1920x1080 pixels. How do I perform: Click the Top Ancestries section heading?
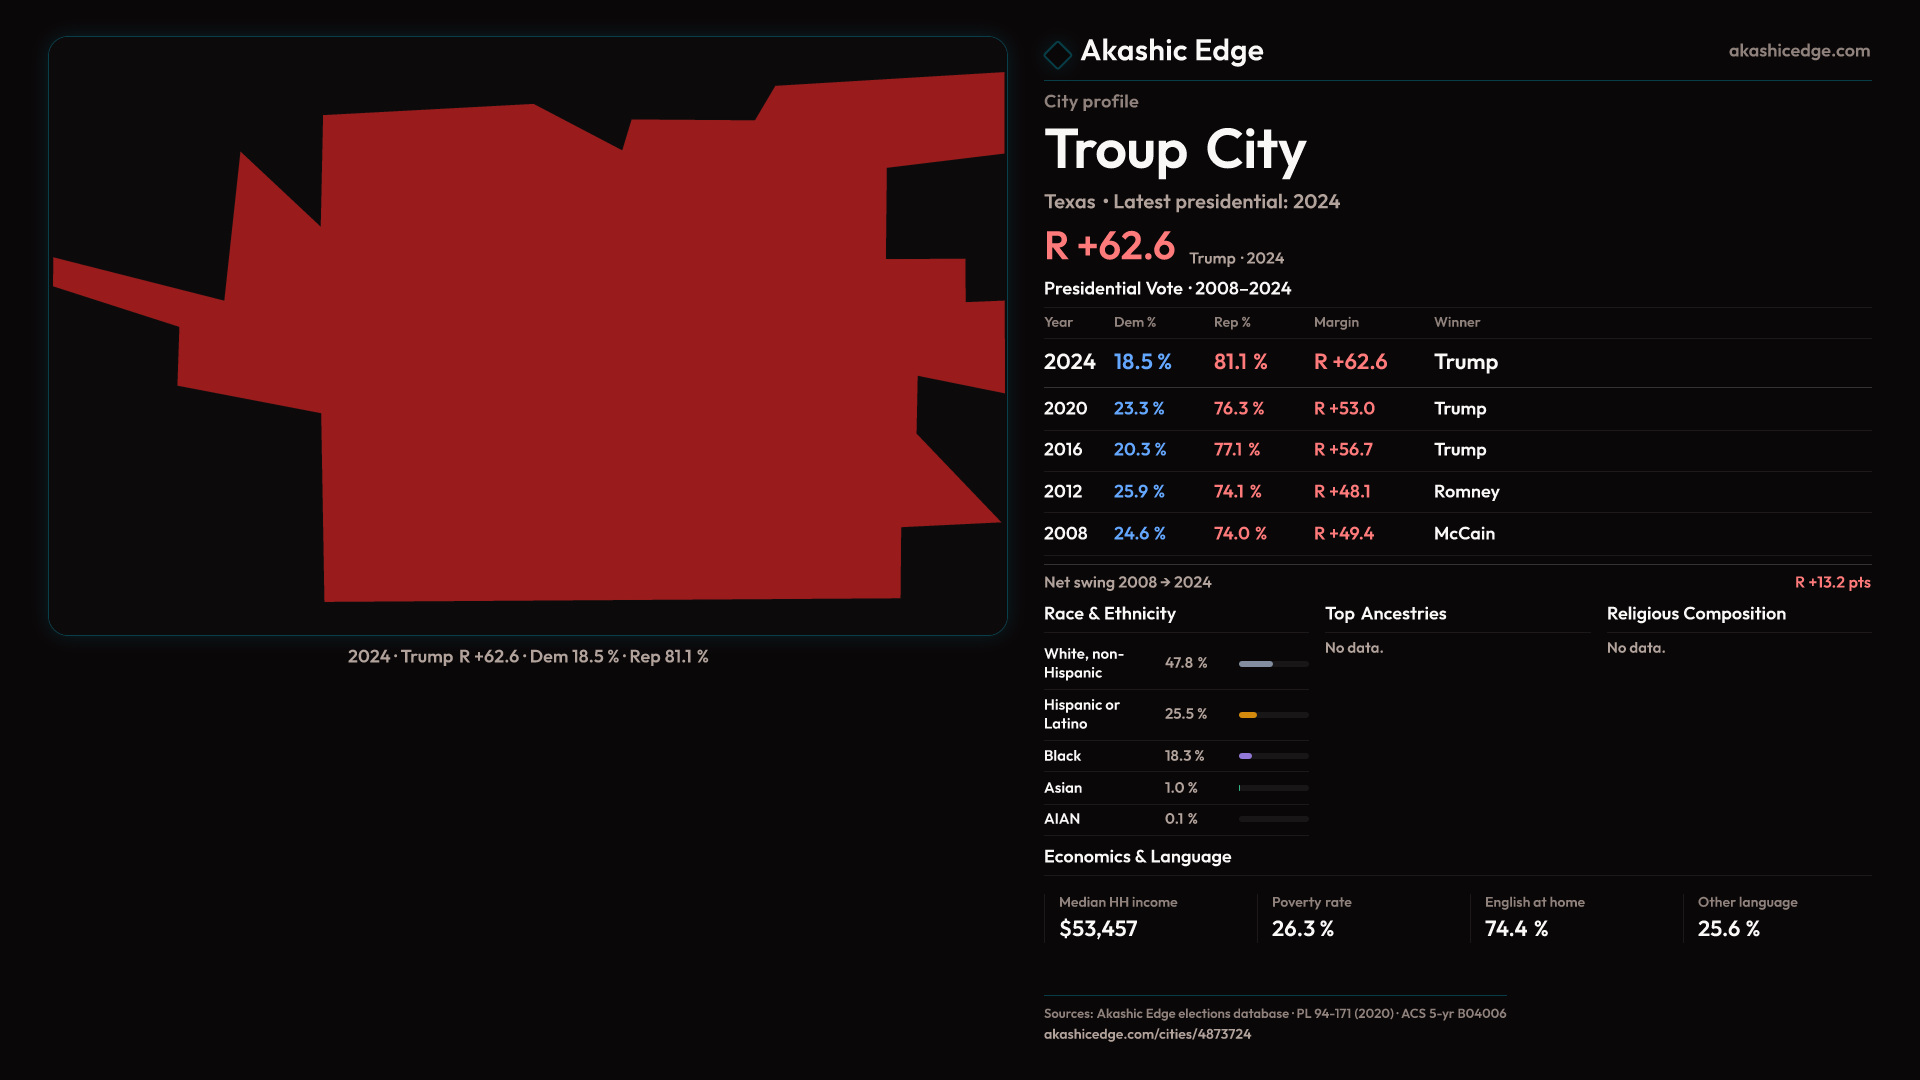coord(1385,614)
